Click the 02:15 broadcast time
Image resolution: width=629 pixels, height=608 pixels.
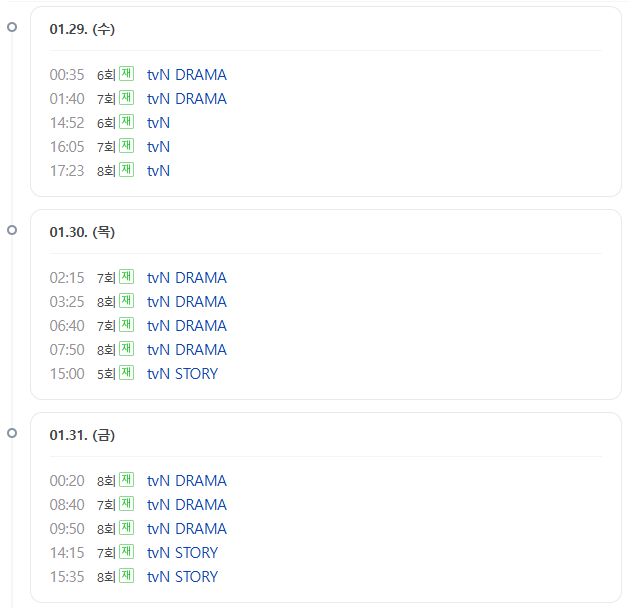[x=67, y=278]
